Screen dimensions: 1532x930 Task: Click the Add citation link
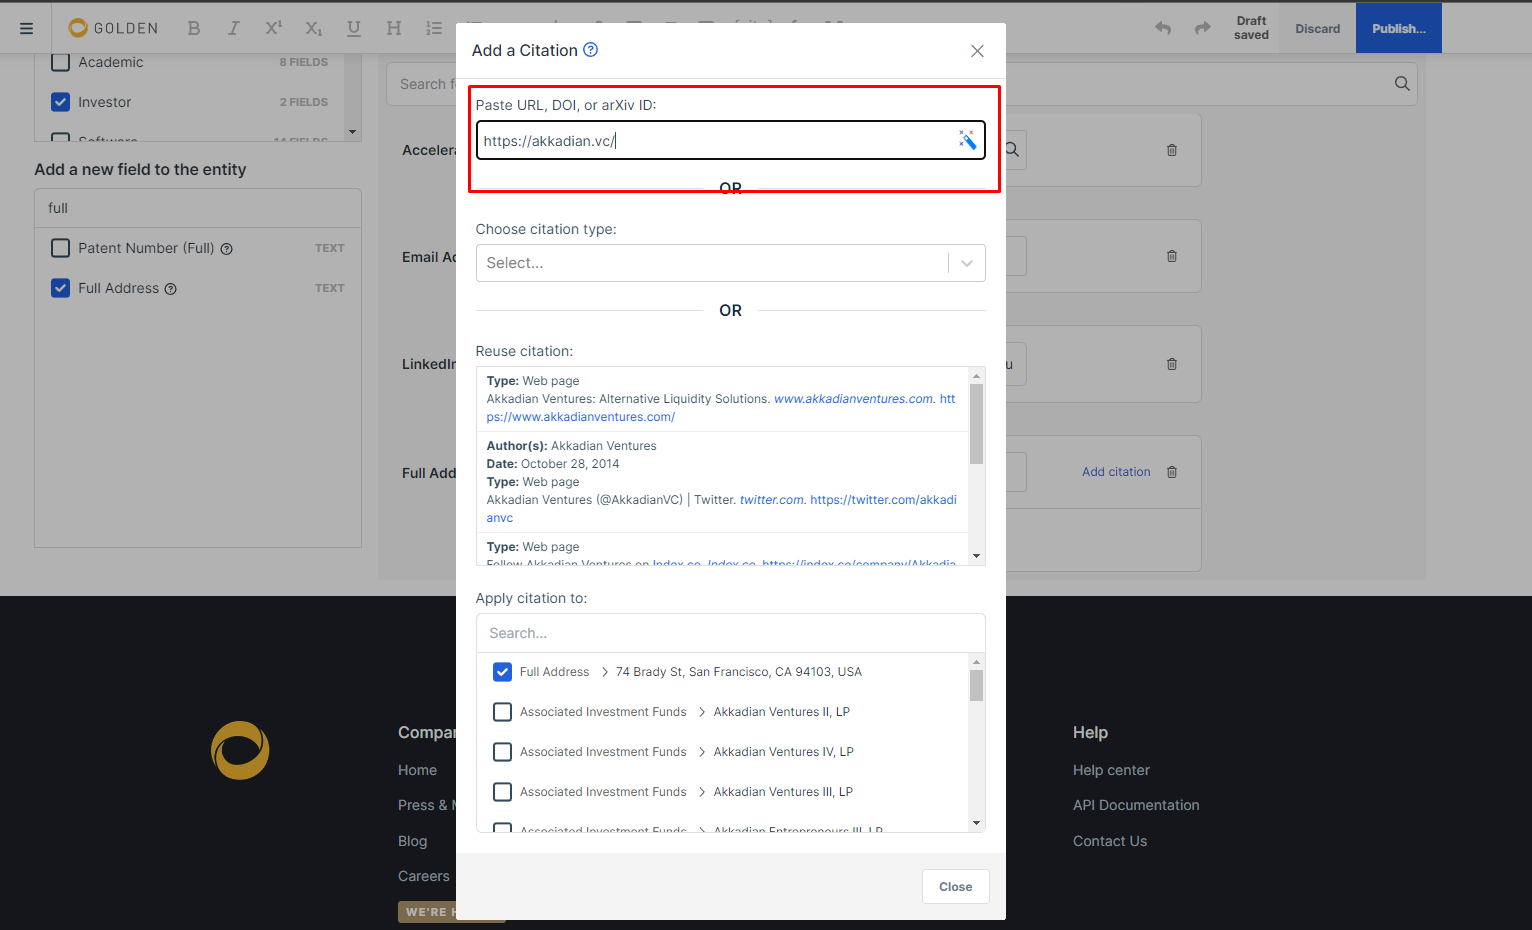click(x=1116, y=472)
